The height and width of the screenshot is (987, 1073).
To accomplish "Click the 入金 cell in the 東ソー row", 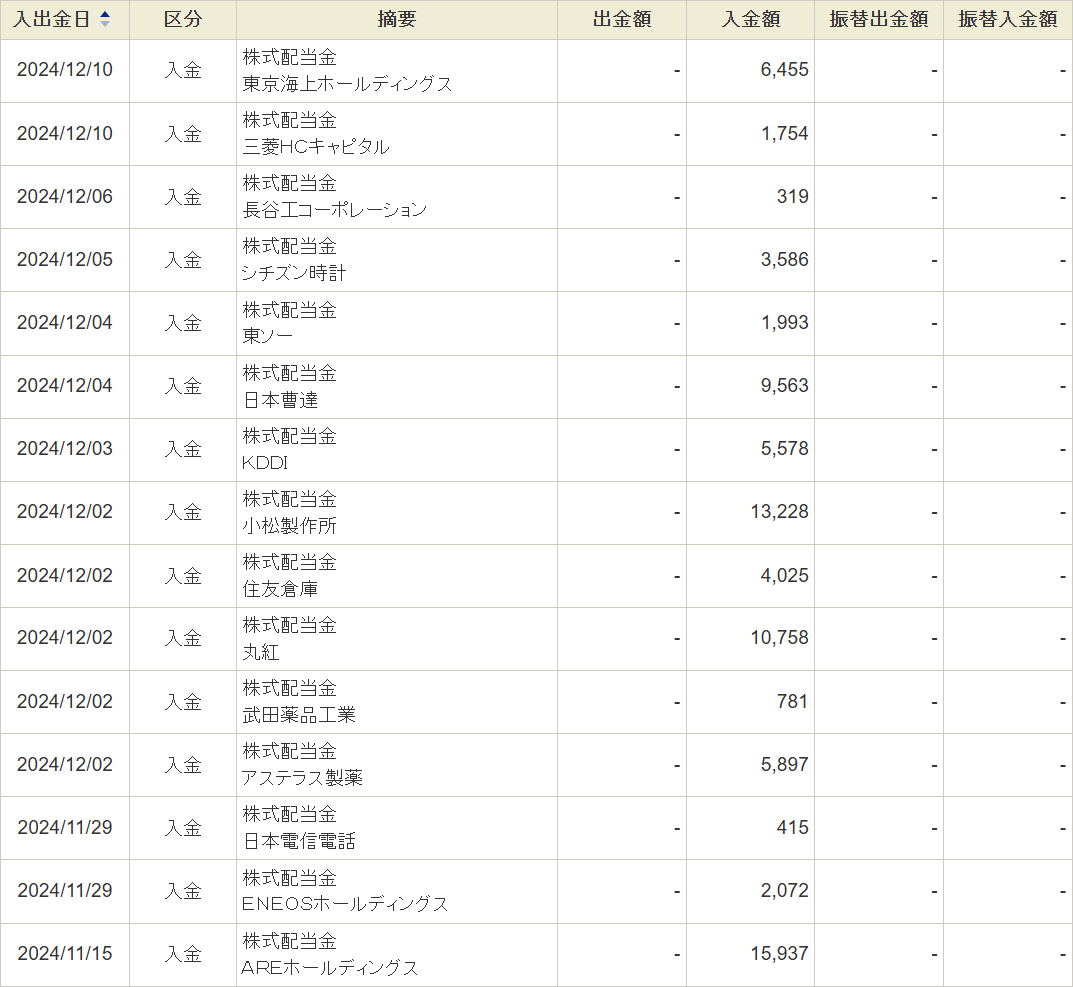I will pyautogui.click(x=183, y=323).
